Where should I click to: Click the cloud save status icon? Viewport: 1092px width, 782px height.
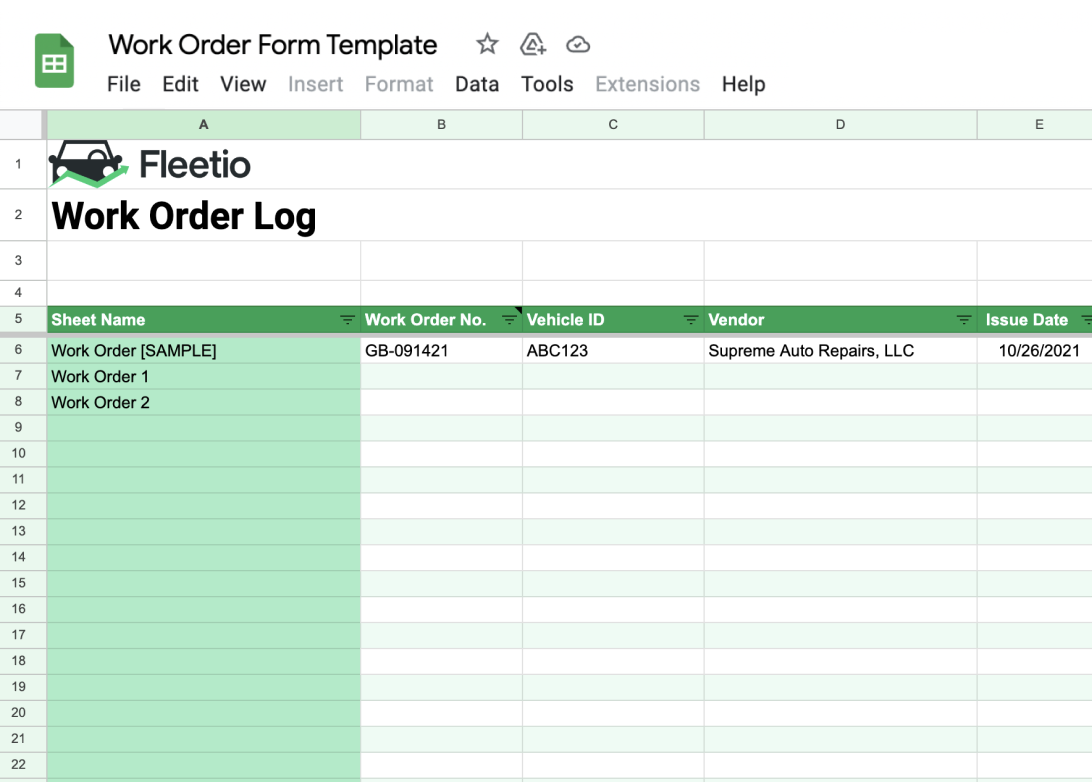[578, 45]
